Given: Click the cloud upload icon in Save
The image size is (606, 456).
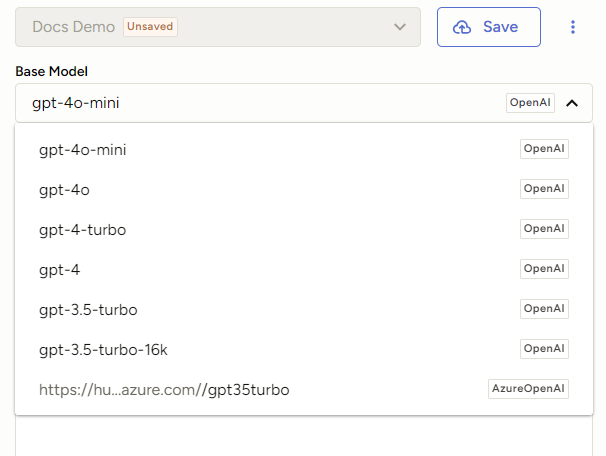Looking at the screenshot, I should coord(462,27).
